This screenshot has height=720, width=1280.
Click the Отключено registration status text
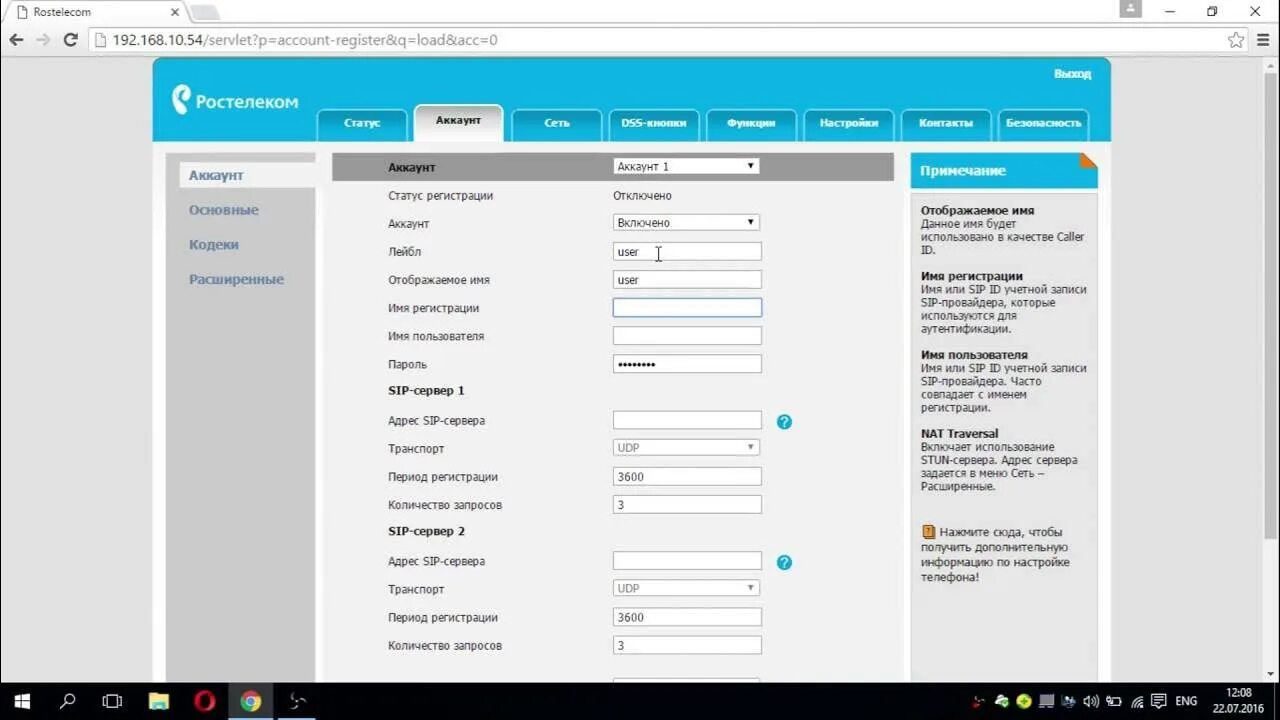(644, 196)
